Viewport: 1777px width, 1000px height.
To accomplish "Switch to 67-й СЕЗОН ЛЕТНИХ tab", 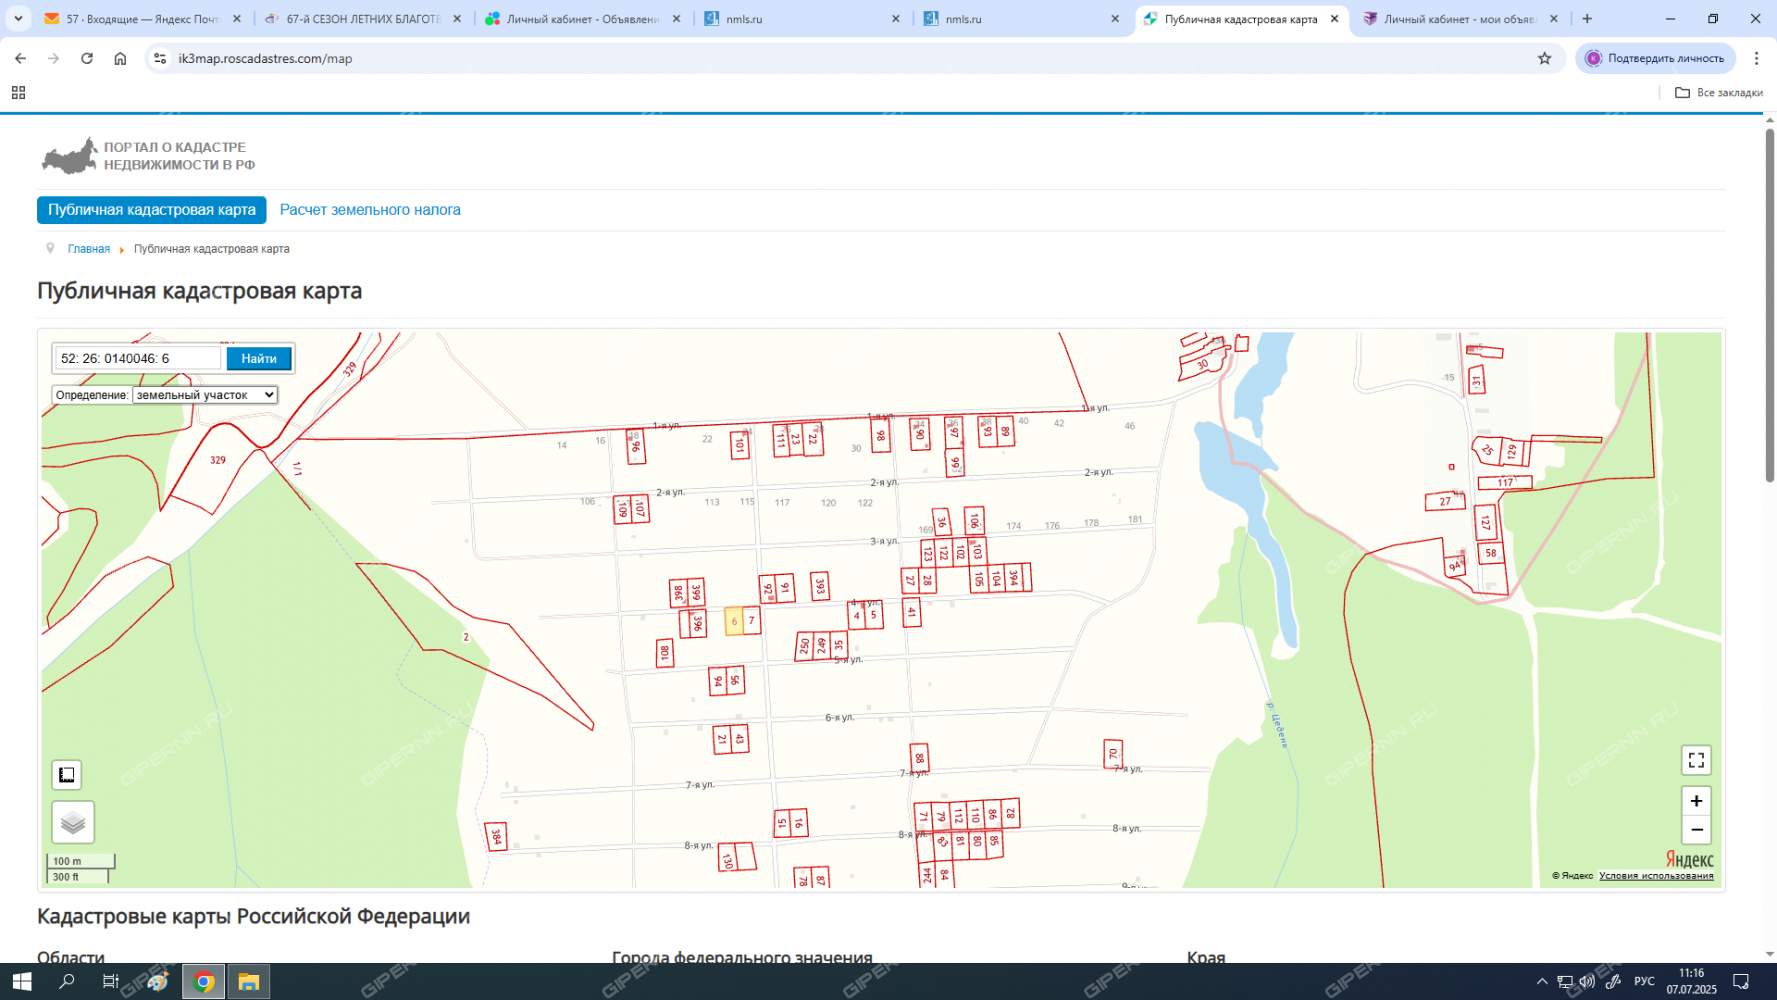I will [363, 19].
